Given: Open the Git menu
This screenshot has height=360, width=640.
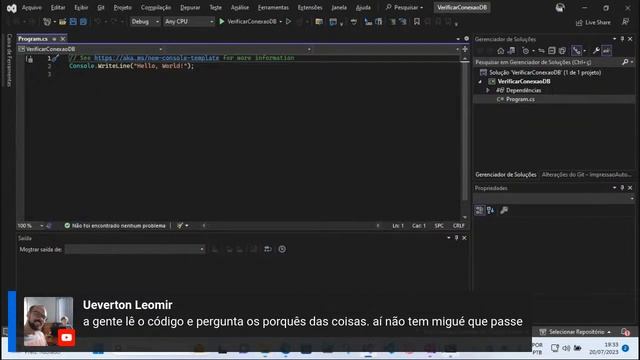Looking at the screenshot, I should pyautogui.click(x=101, y=7).
